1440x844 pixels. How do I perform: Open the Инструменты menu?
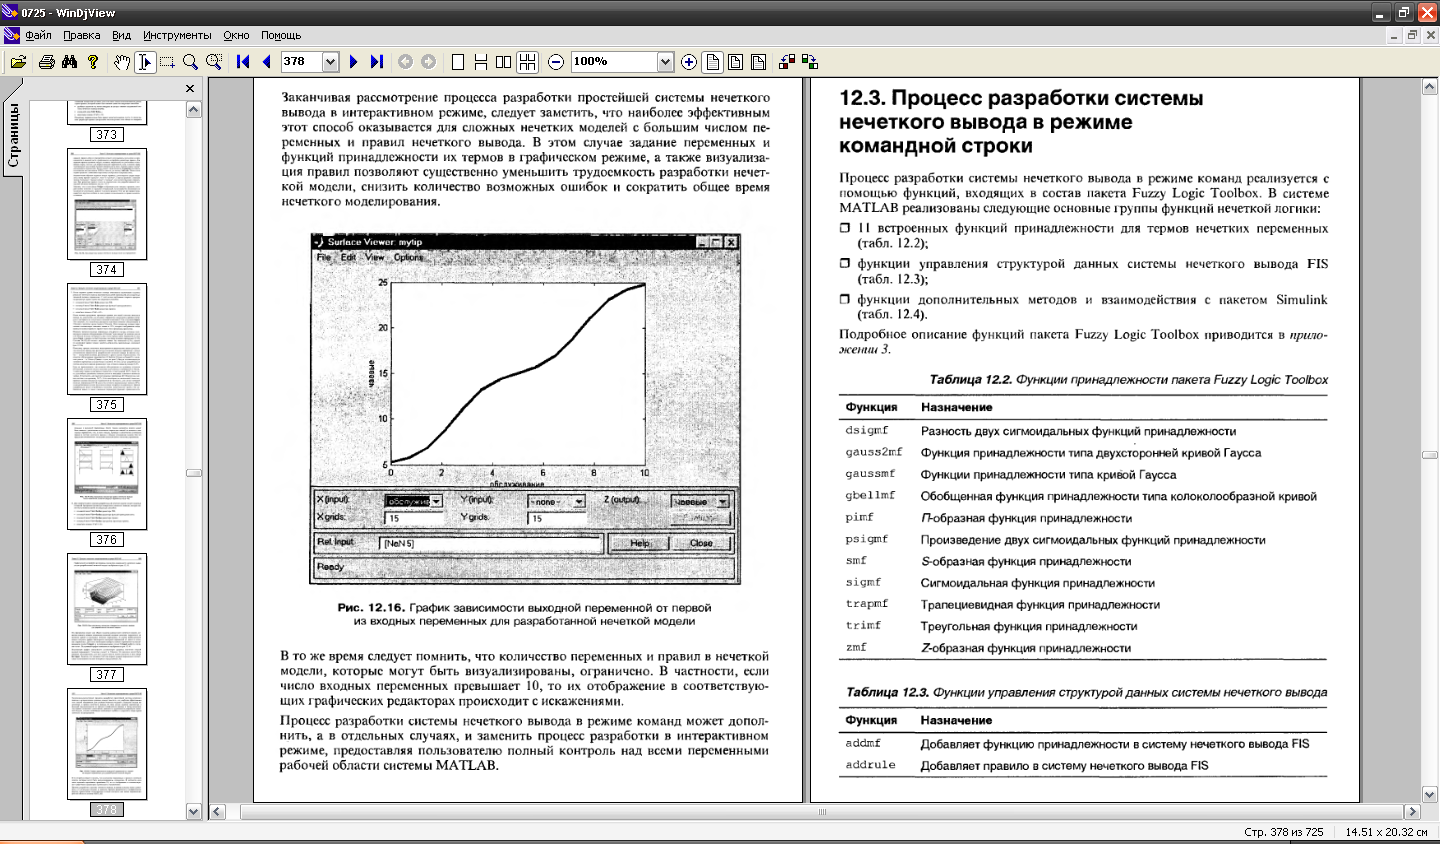177,35
